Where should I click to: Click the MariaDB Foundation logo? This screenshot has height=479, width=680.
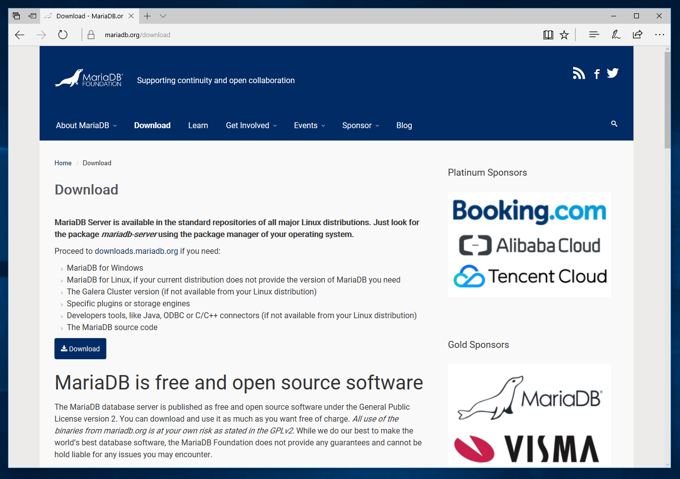(x=89, y=78)
